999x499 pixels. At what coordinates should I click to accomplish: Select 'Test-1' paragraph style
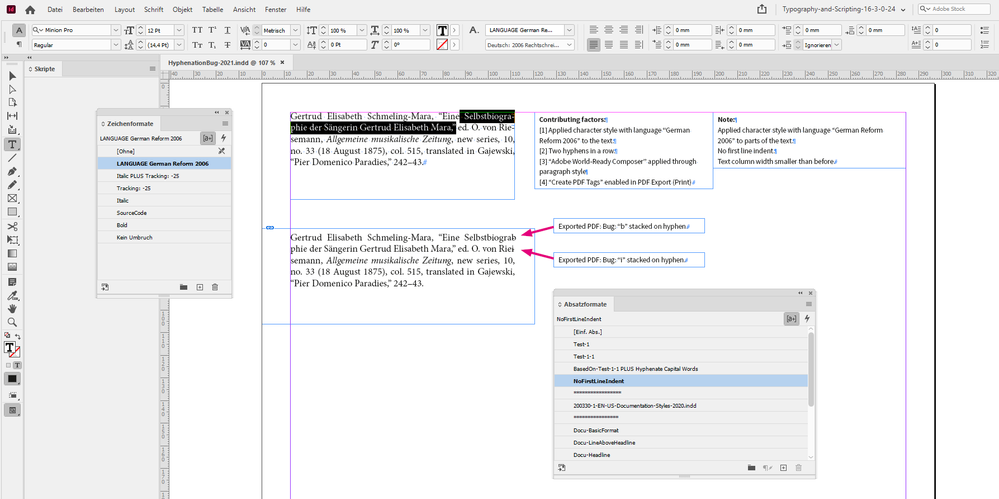(x=583, y=344)
